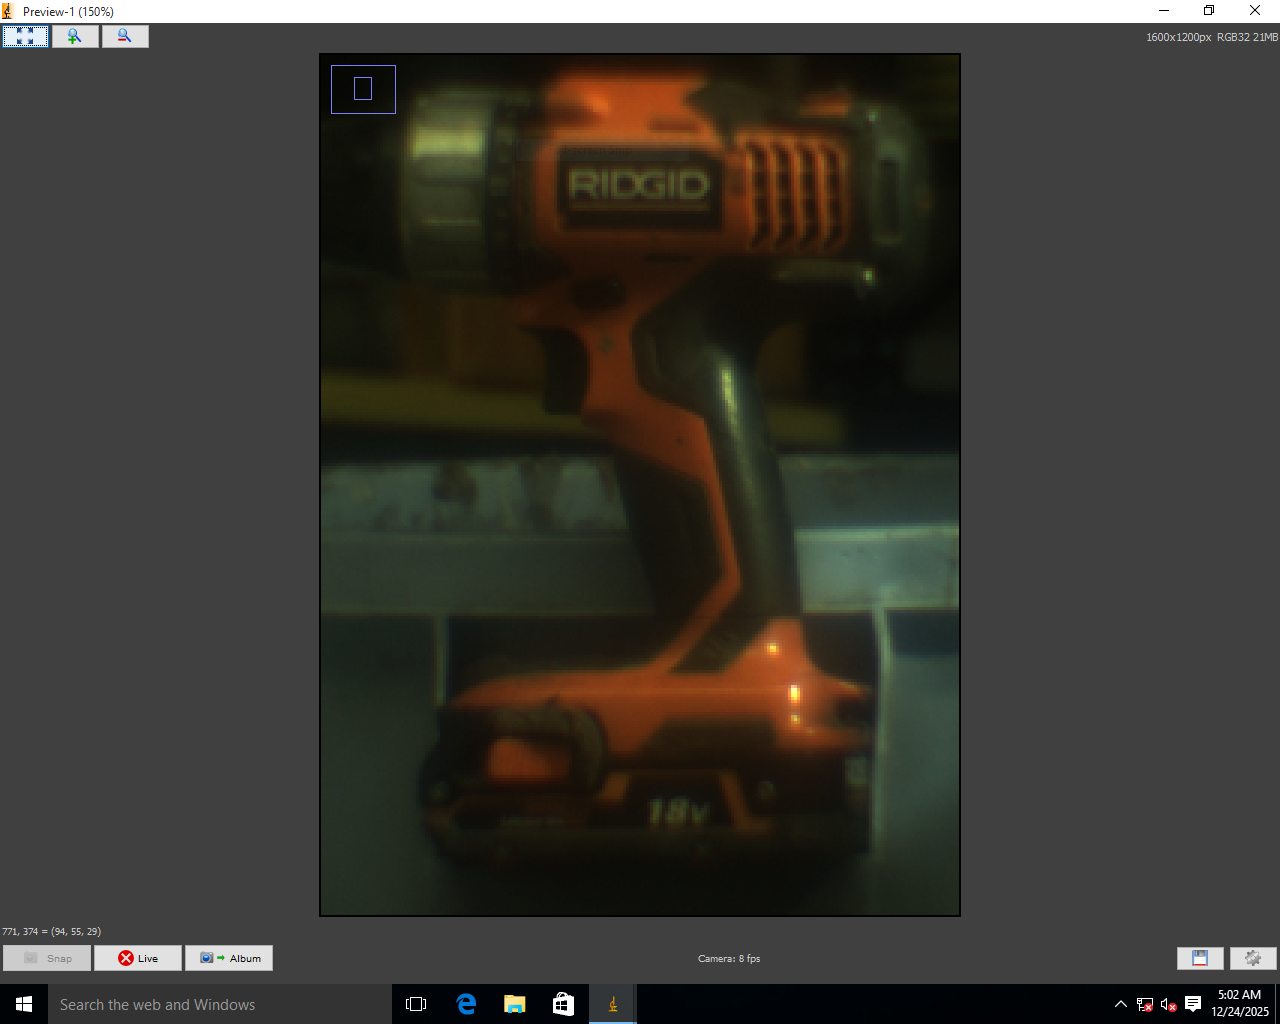Image resolution: width=1280 pixels, height=1024 pixels.
Task: Click the camera preview image
Action: click(x=640, y=485)
